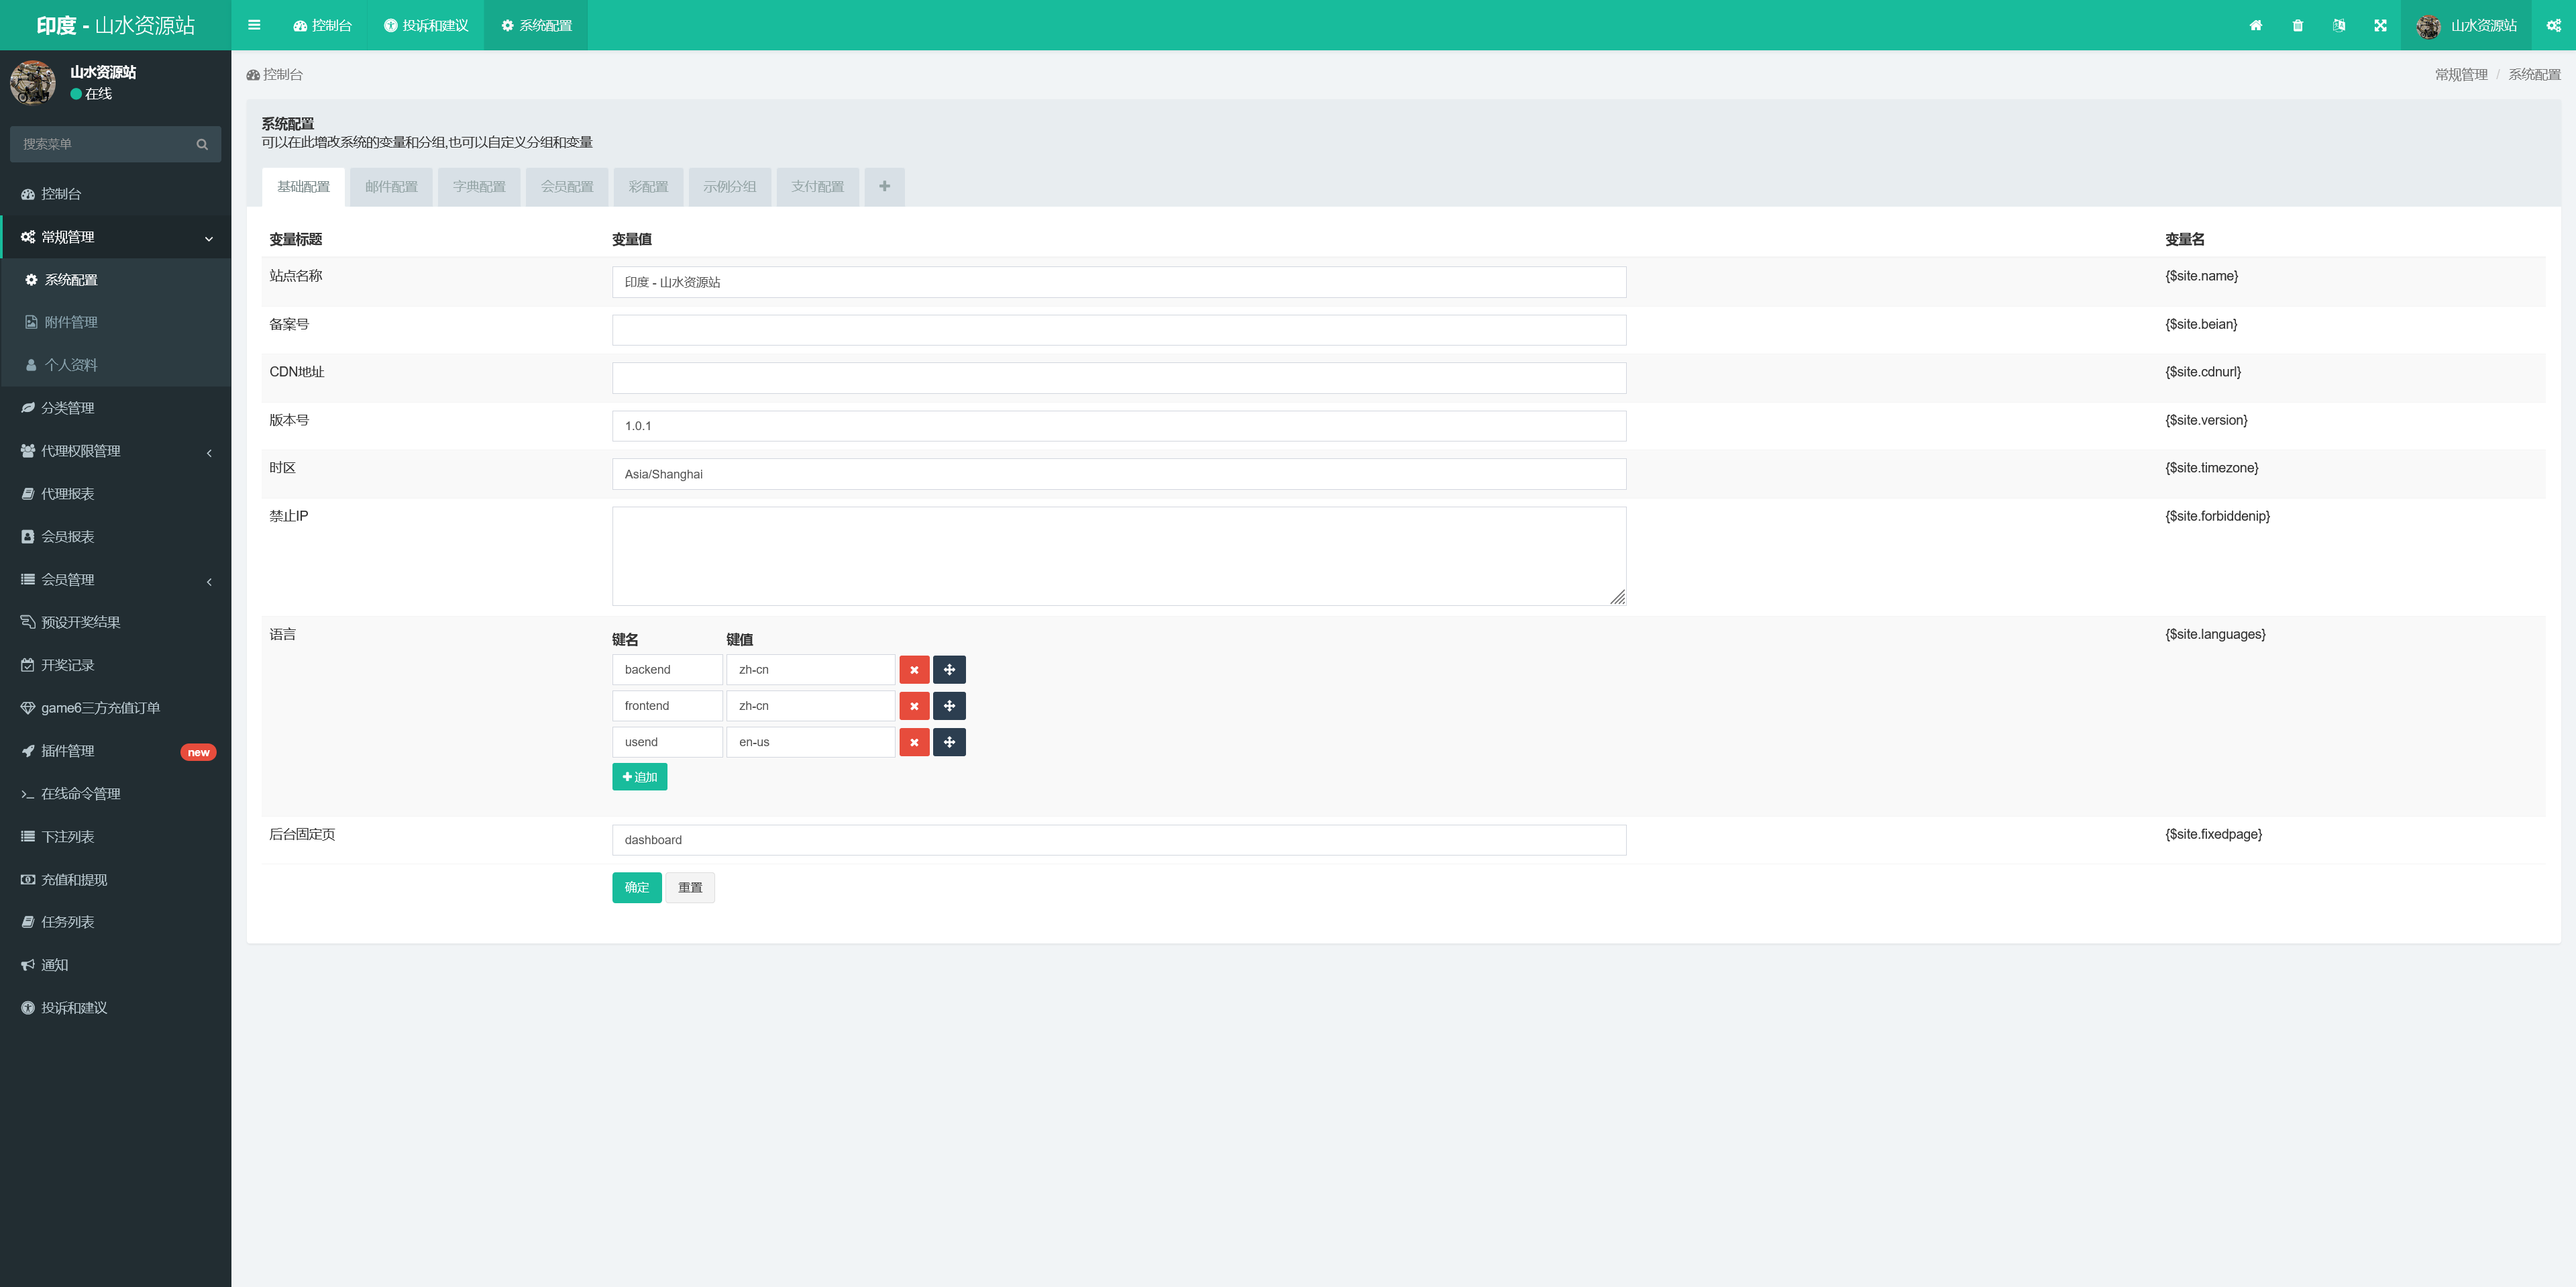Delete the frontend language row

914,706
